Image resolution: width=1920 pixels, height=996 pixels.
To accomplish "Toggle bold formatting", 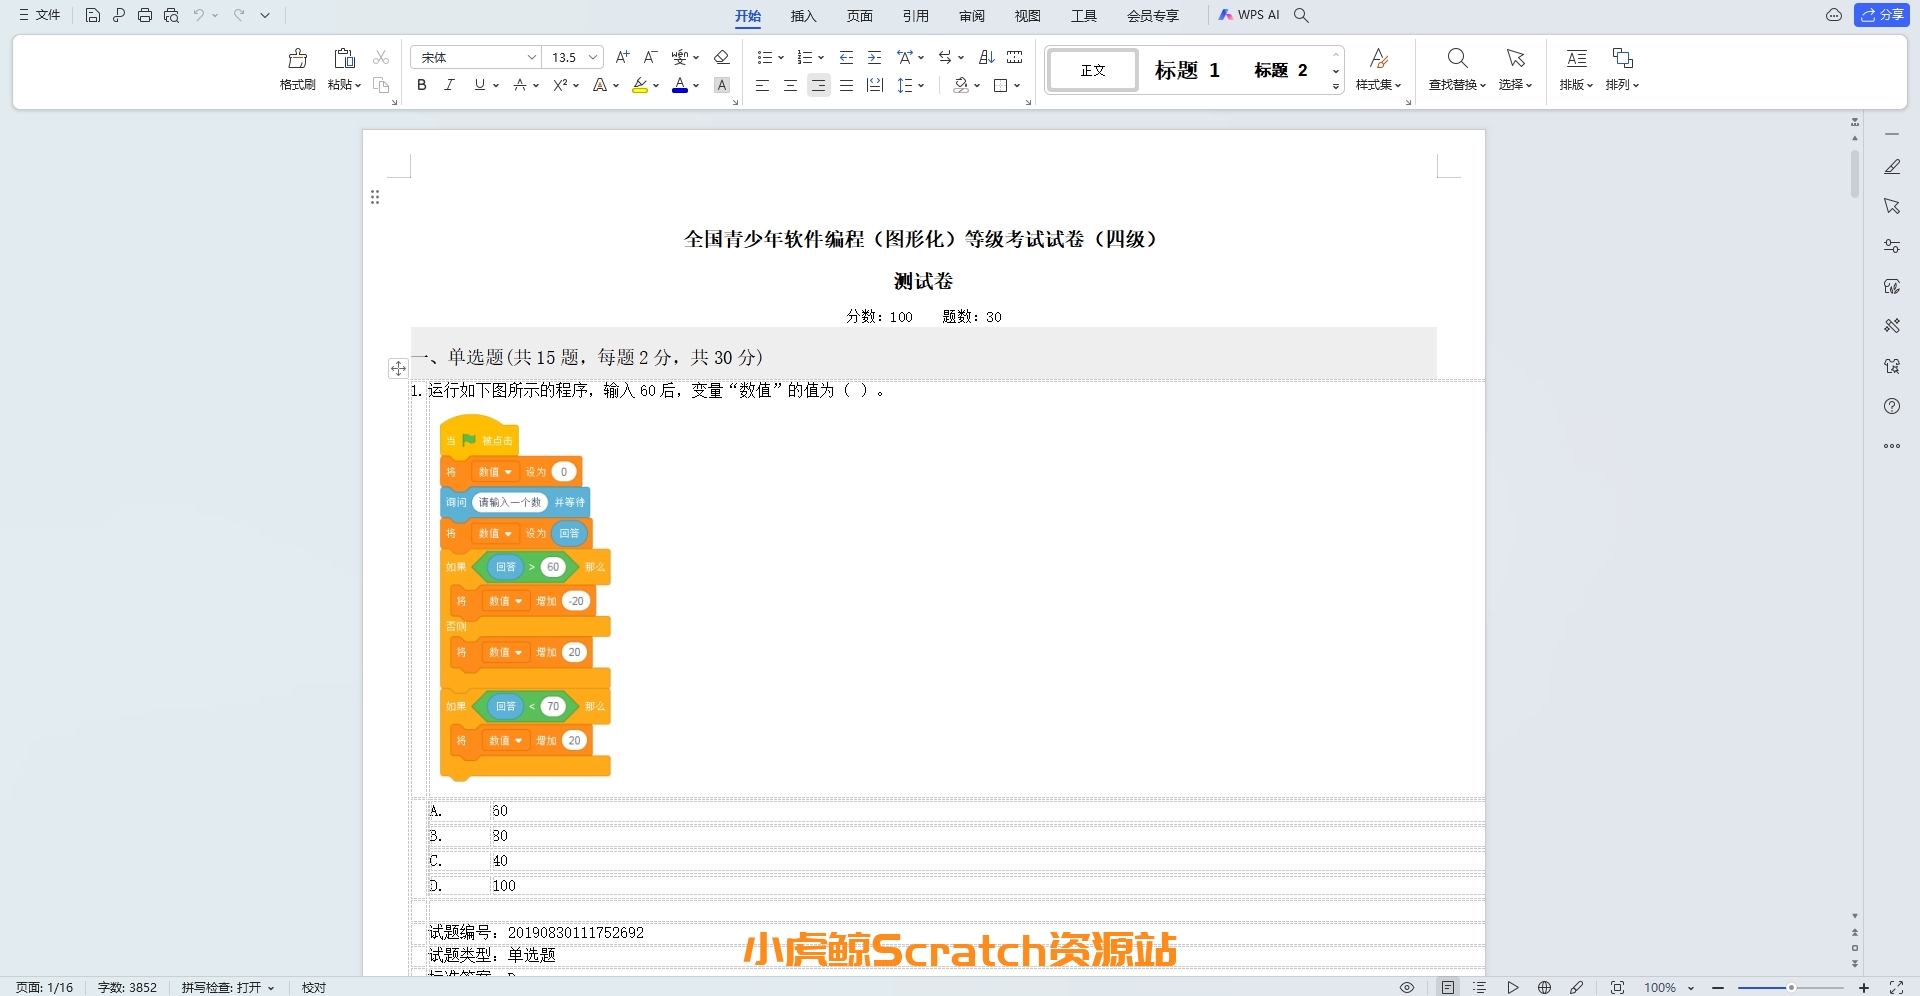I will pos(421,86).
